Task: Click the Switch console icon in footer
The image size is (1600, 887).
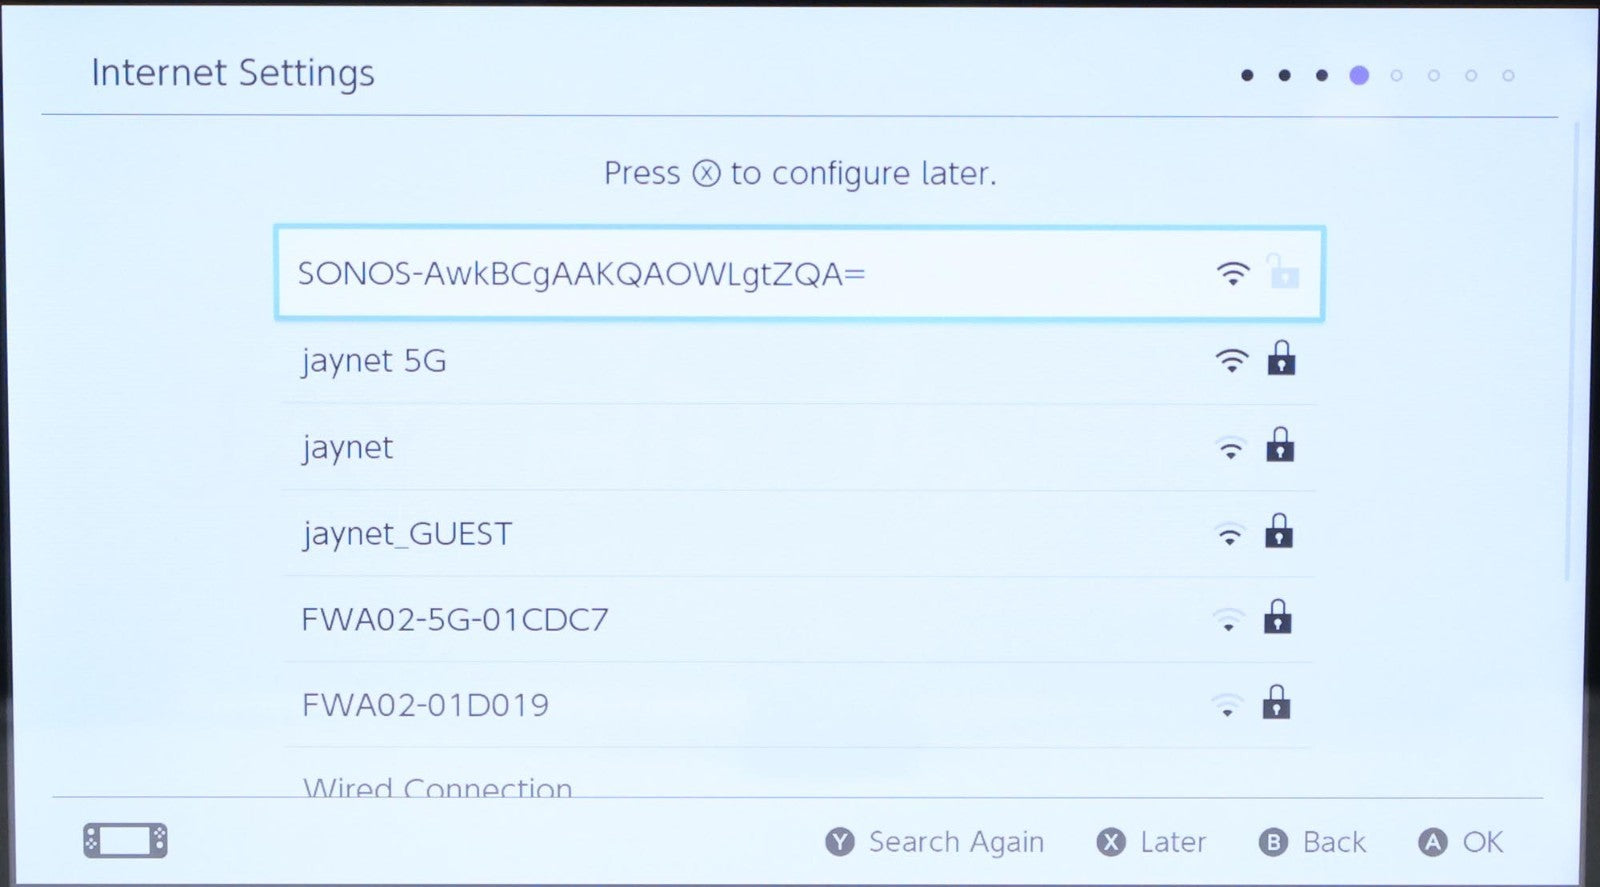Action: tap(125, 841)
